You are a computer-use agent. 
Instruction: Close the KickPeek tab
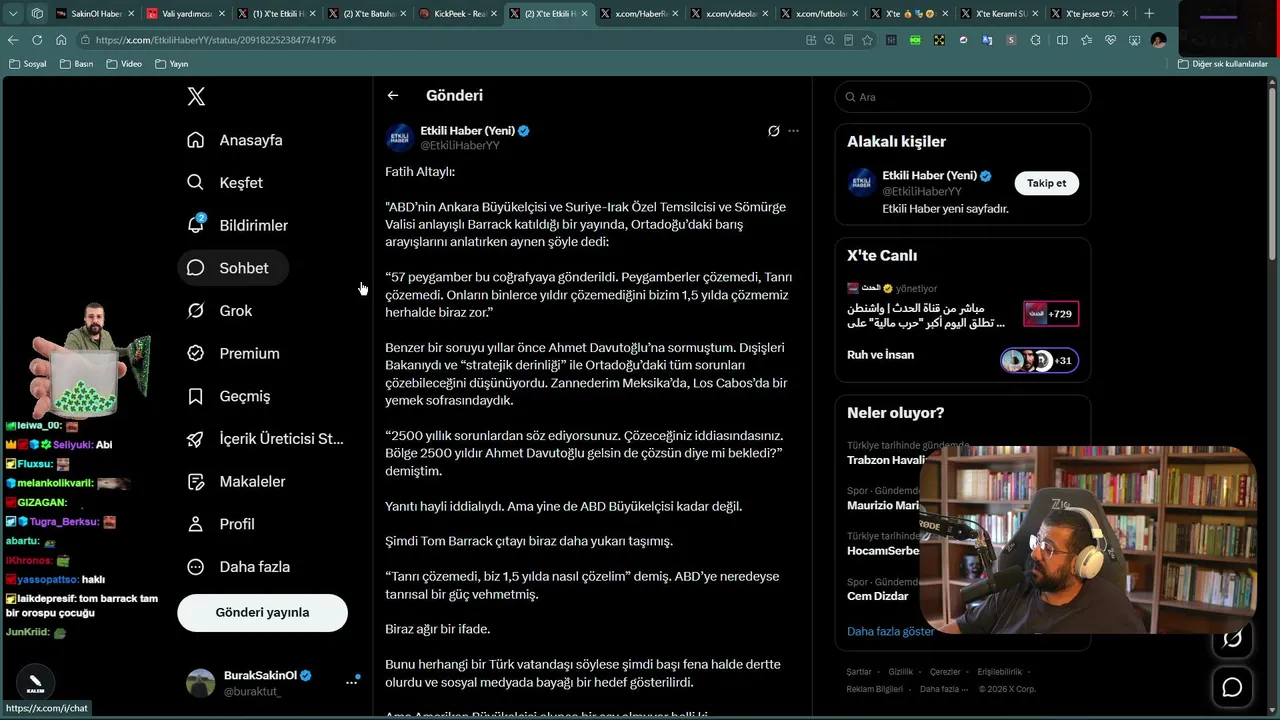coord(492,14)
